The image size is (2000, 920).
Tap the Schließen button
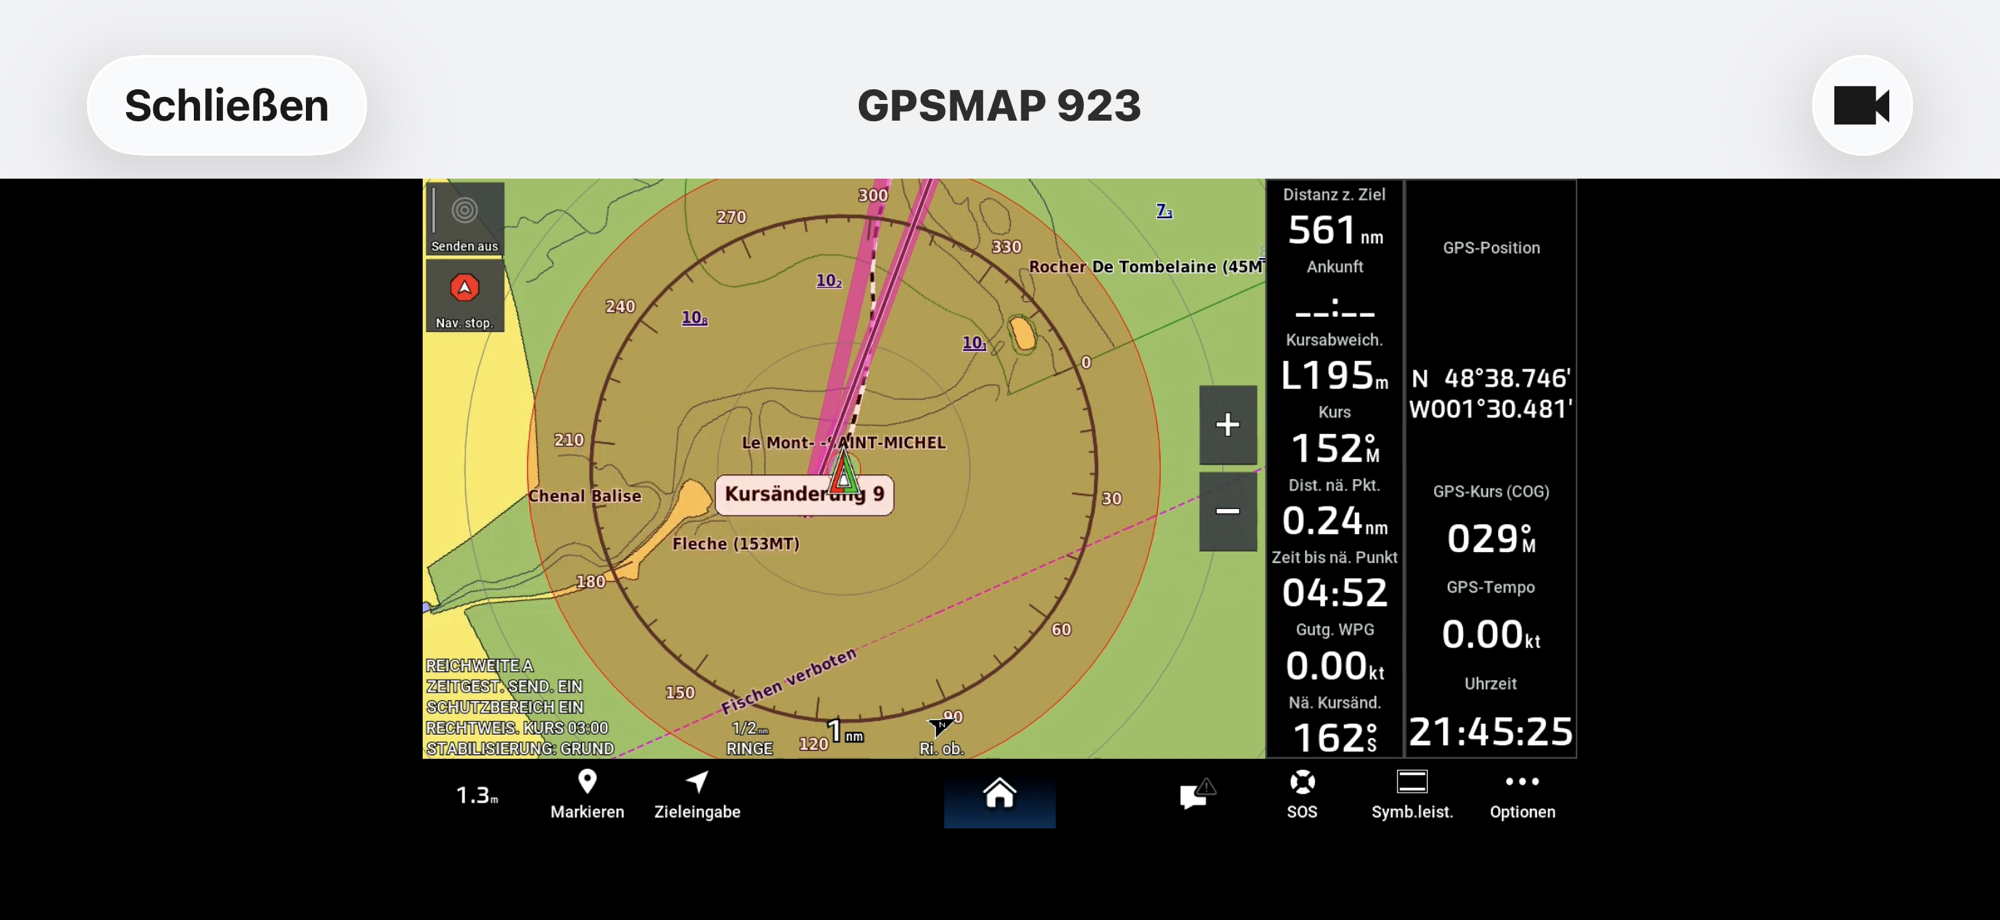point(227,105)
